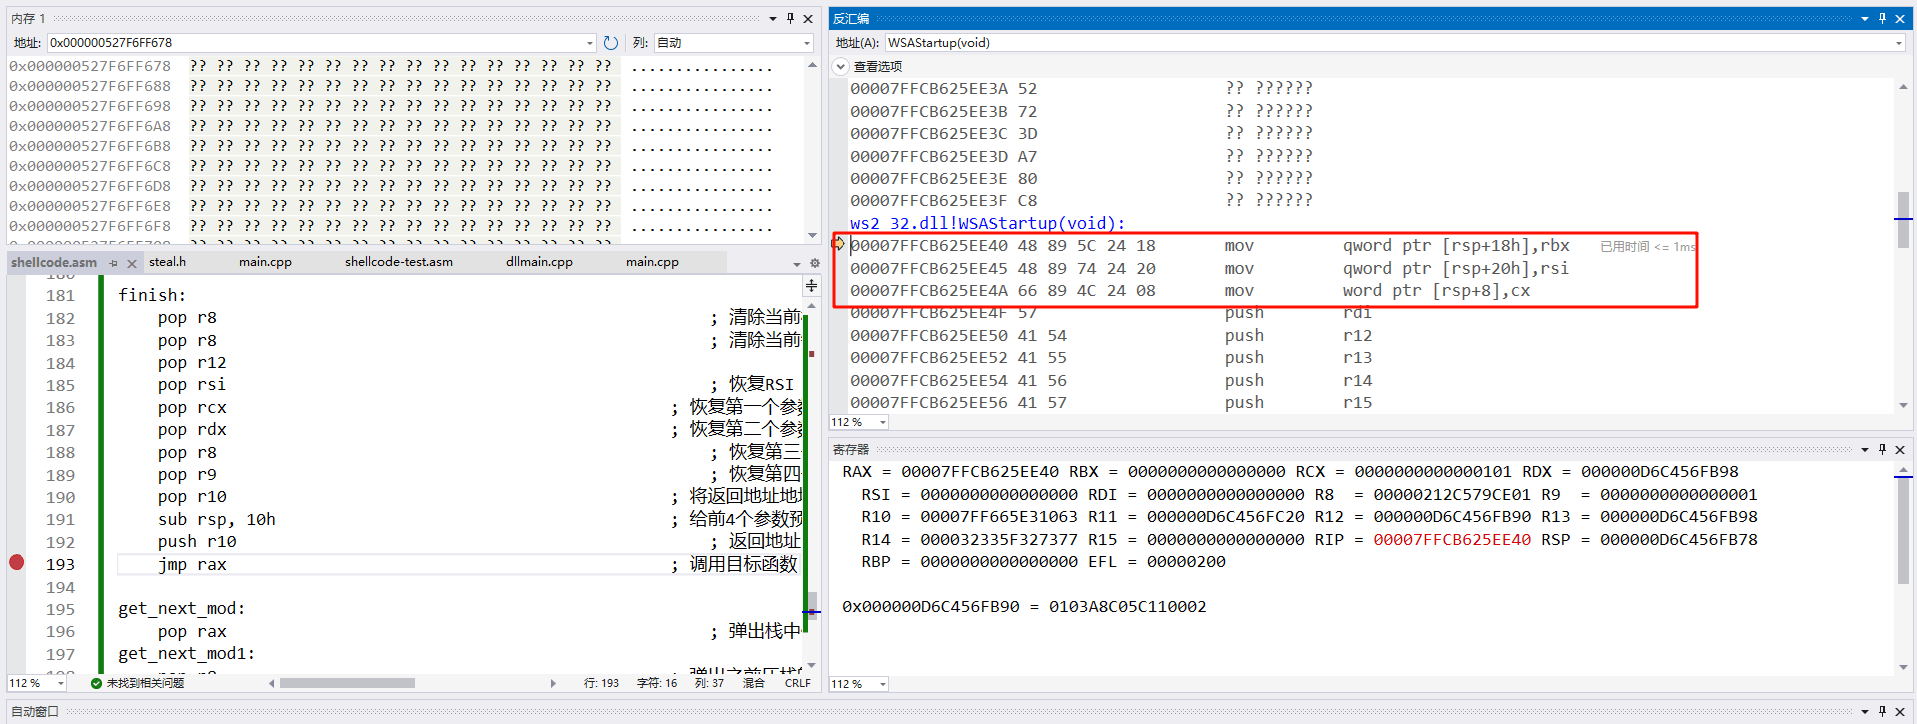Click the no-issues-found status icon
Viewport: 1917px width, 724px height.
click(x=97, y=683)
